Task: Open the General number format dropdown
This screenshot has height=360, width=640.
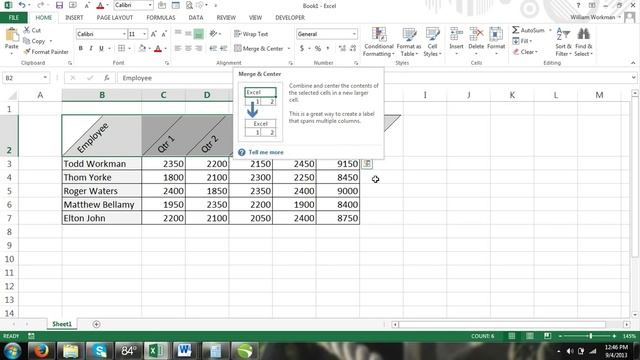Action: tap(354, 34)
